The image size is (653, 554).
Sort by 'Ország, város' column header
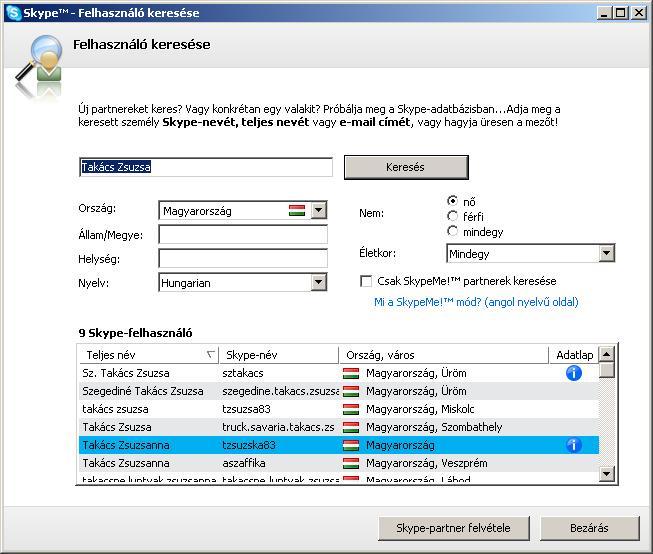point(444,355)
